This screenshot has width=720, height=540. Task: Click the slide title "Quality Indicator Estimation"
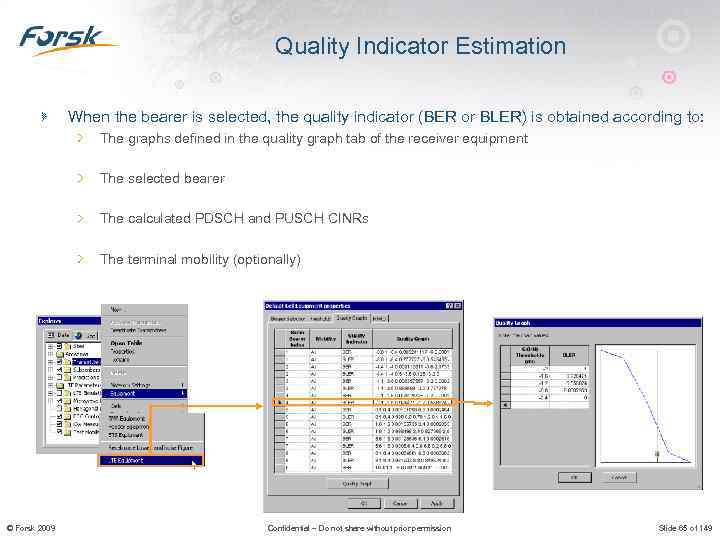(x=420, y=46)
